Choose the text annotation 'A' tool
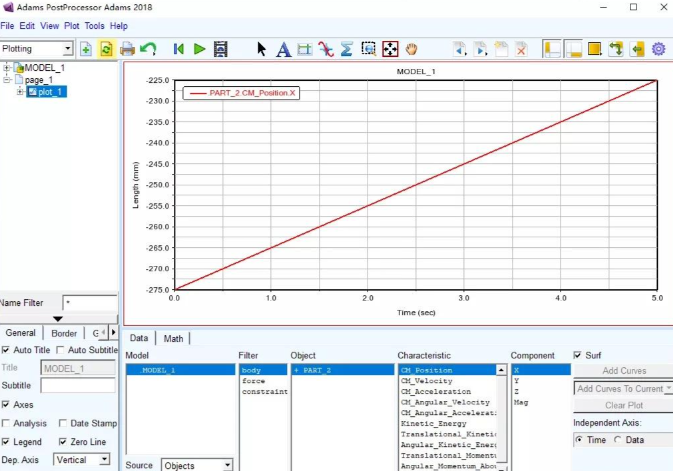 coord(283,48)
